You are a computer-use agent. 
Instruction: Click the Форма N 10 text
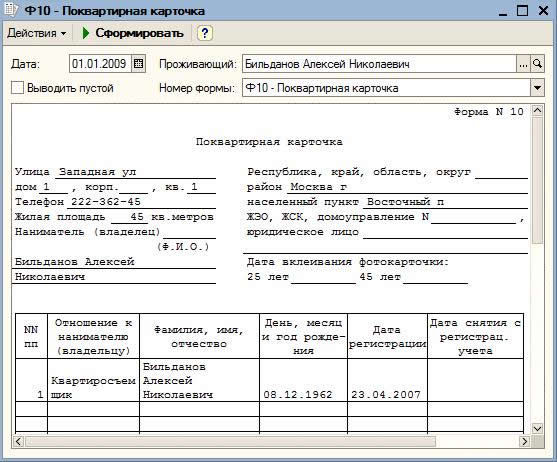click(x=489, y=112)
